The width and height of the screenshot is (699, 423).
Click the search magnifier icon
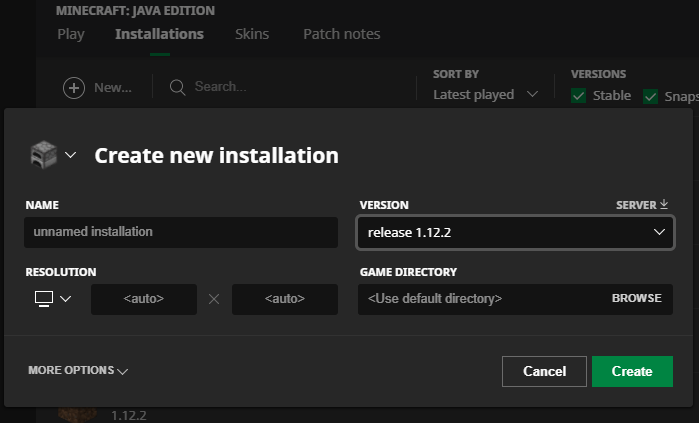pyautogui.click(x=178, y=87)
